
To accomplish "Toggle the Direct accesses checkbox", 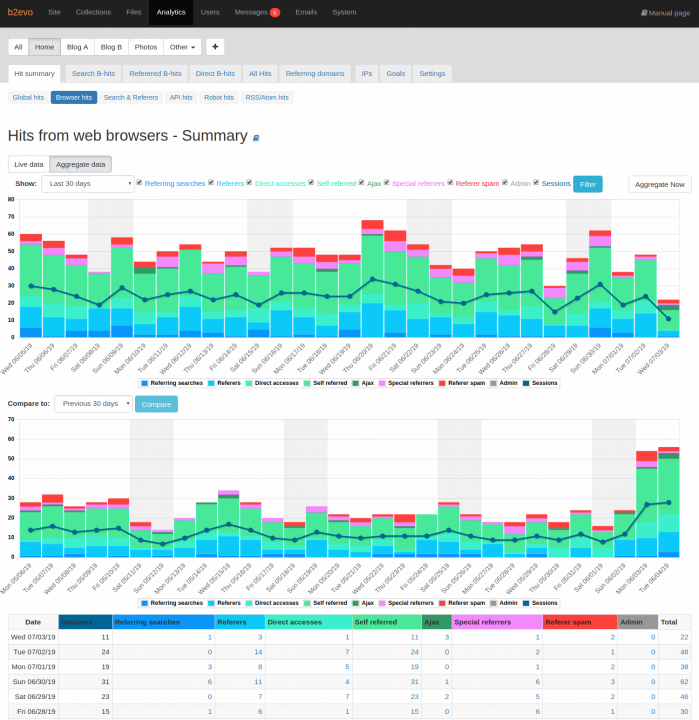I will tap(249, 182).
